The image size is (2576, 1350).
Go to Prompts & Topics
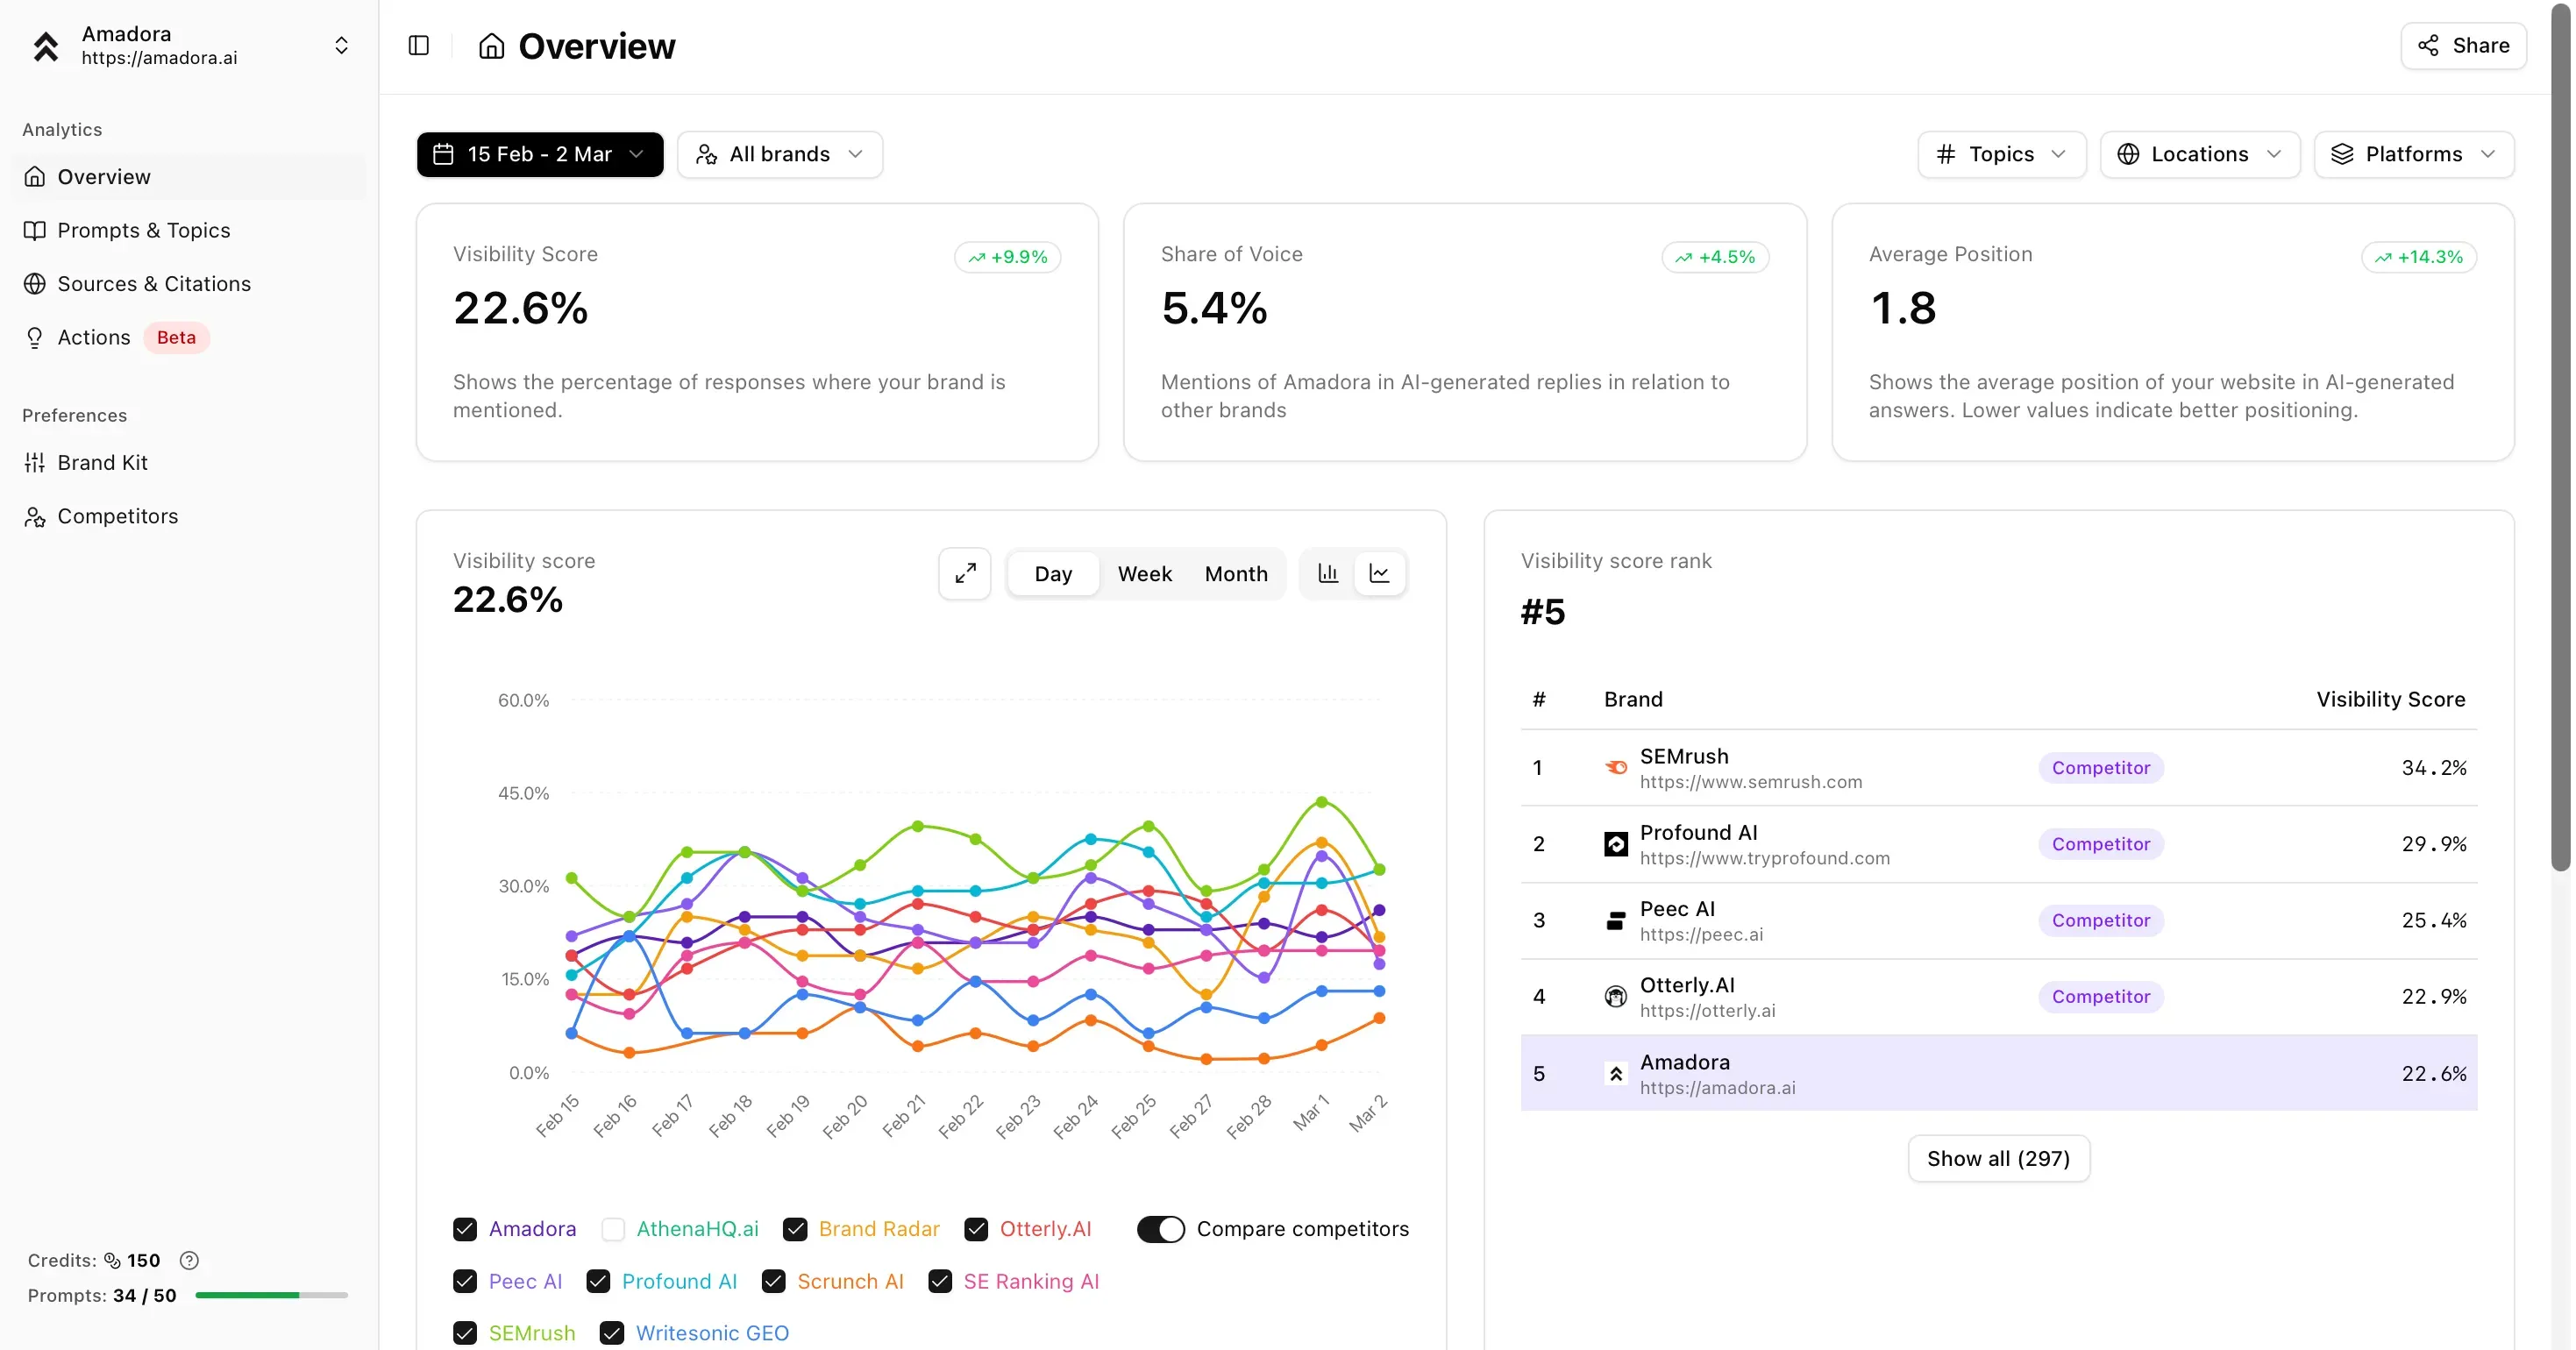[x=189, y=231]
